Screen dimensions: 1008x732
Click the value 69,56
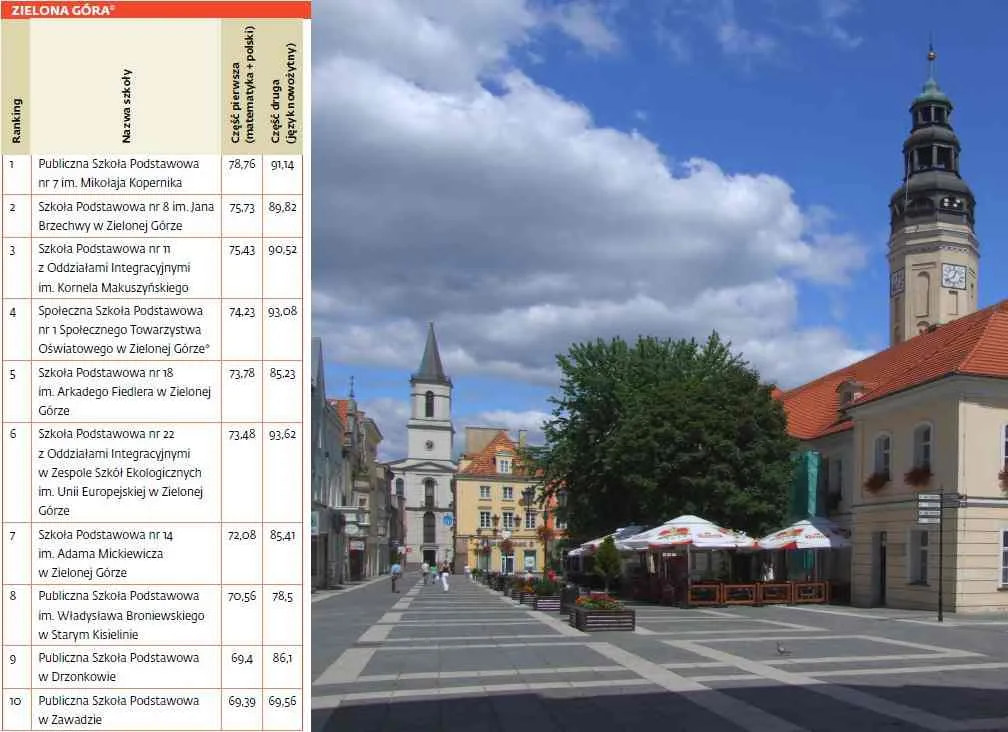point(282,701)
